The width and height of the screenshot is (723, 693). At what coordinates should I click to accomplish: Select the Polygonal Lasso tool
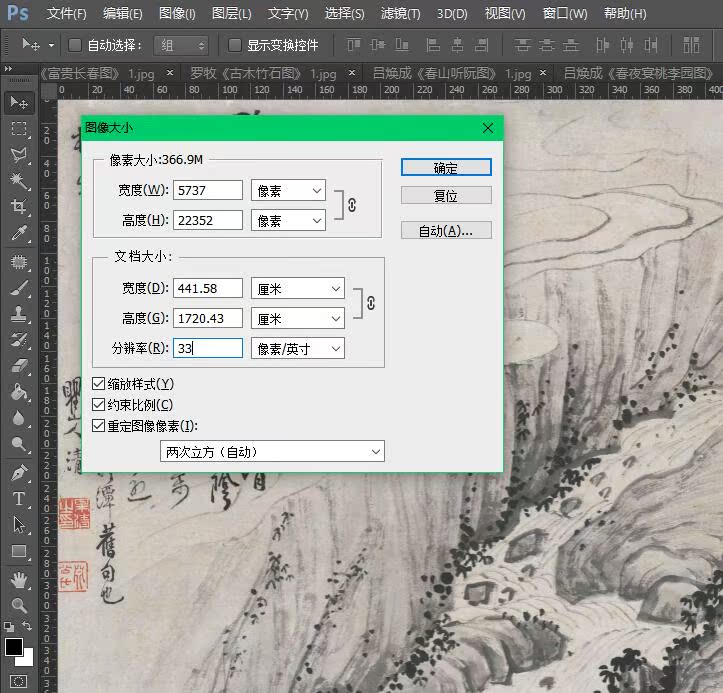(x=19, y=155)
